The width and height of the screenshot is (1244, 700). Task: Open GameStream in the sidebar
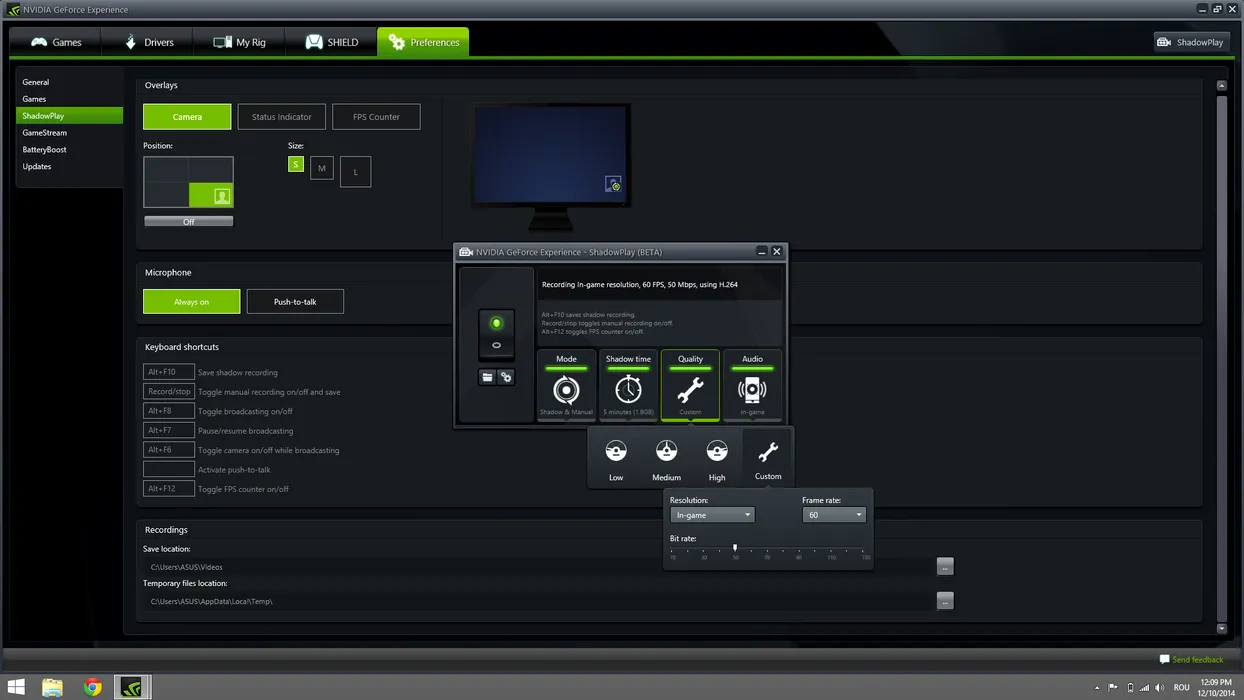coord(45,133)
